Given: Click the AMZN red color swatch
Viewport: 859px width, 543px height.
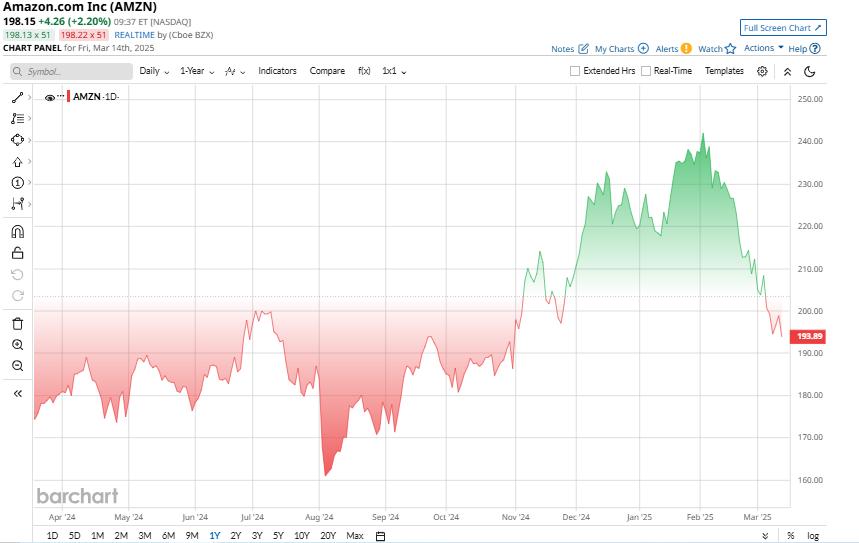Looking at the screenshot, I should coord(68,97).
